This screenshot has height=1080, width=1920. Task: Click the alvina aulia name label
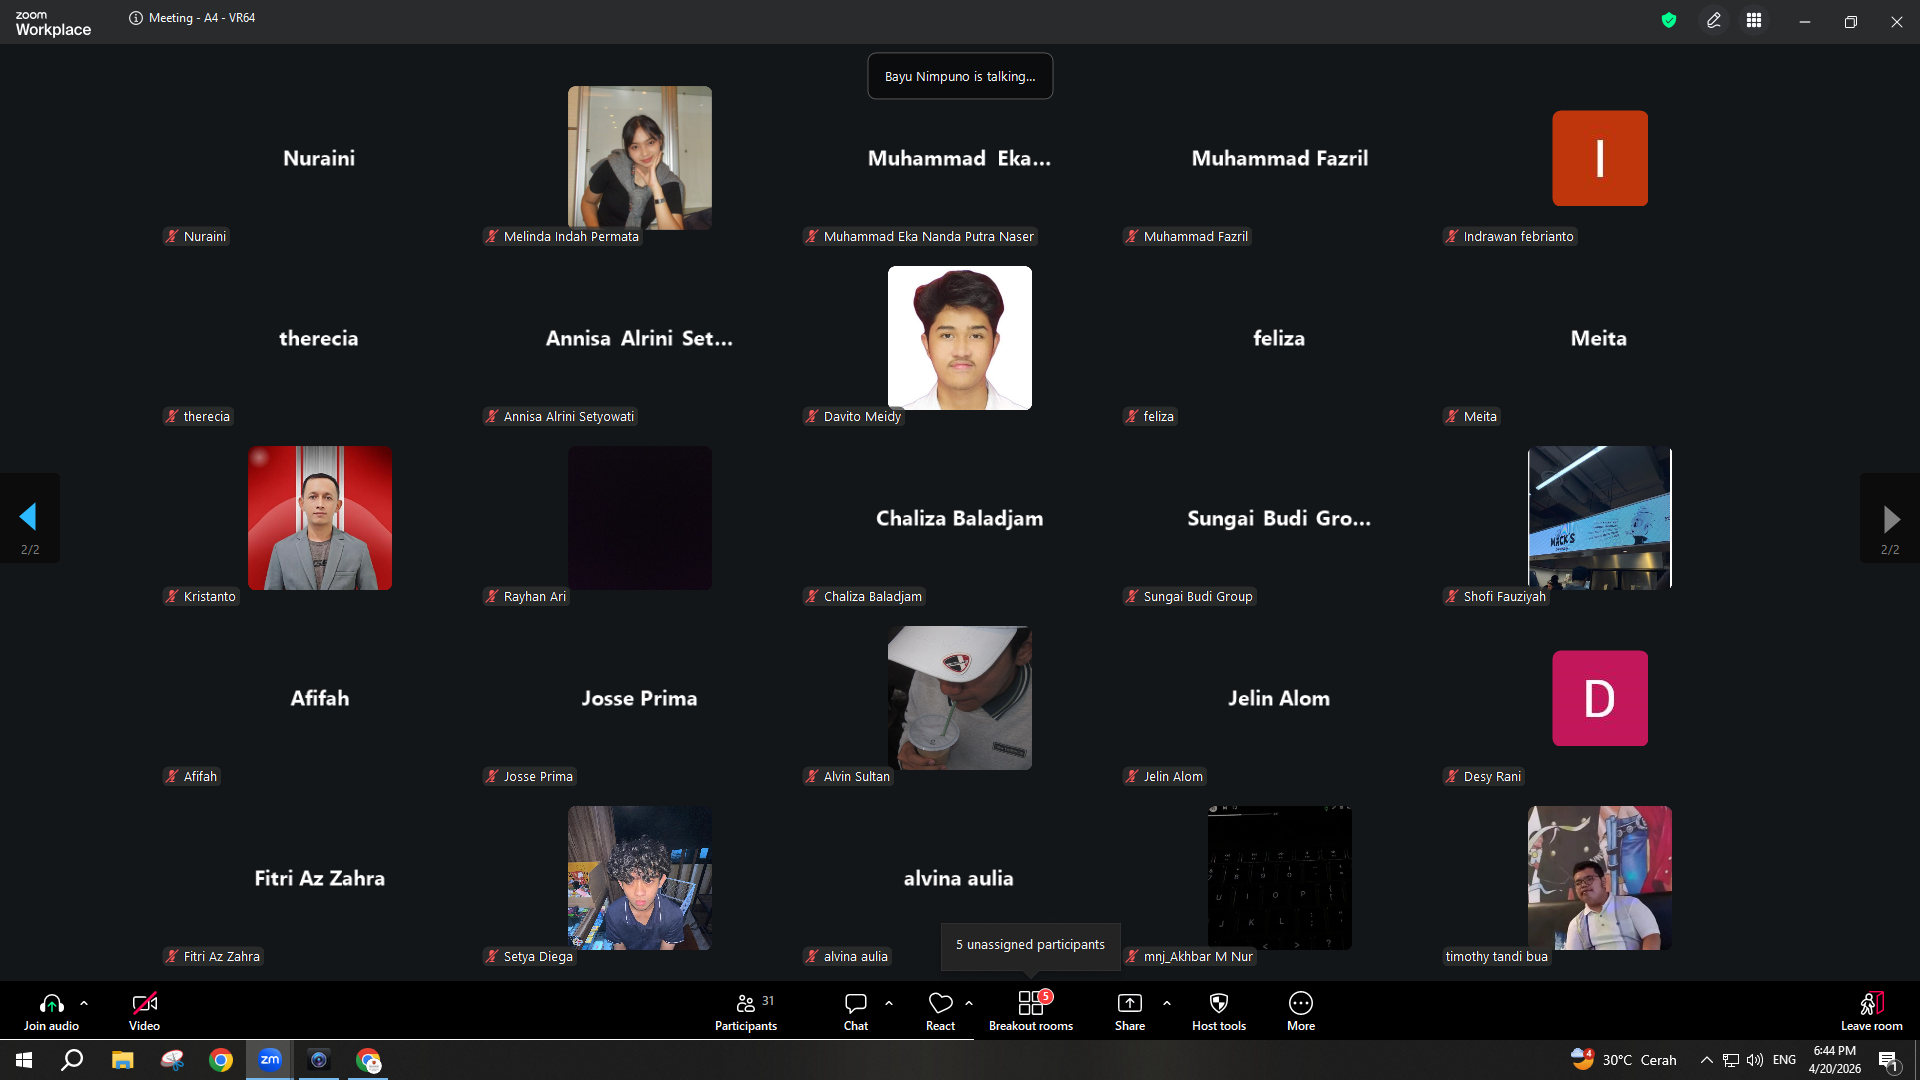click(x=847, y=956)
